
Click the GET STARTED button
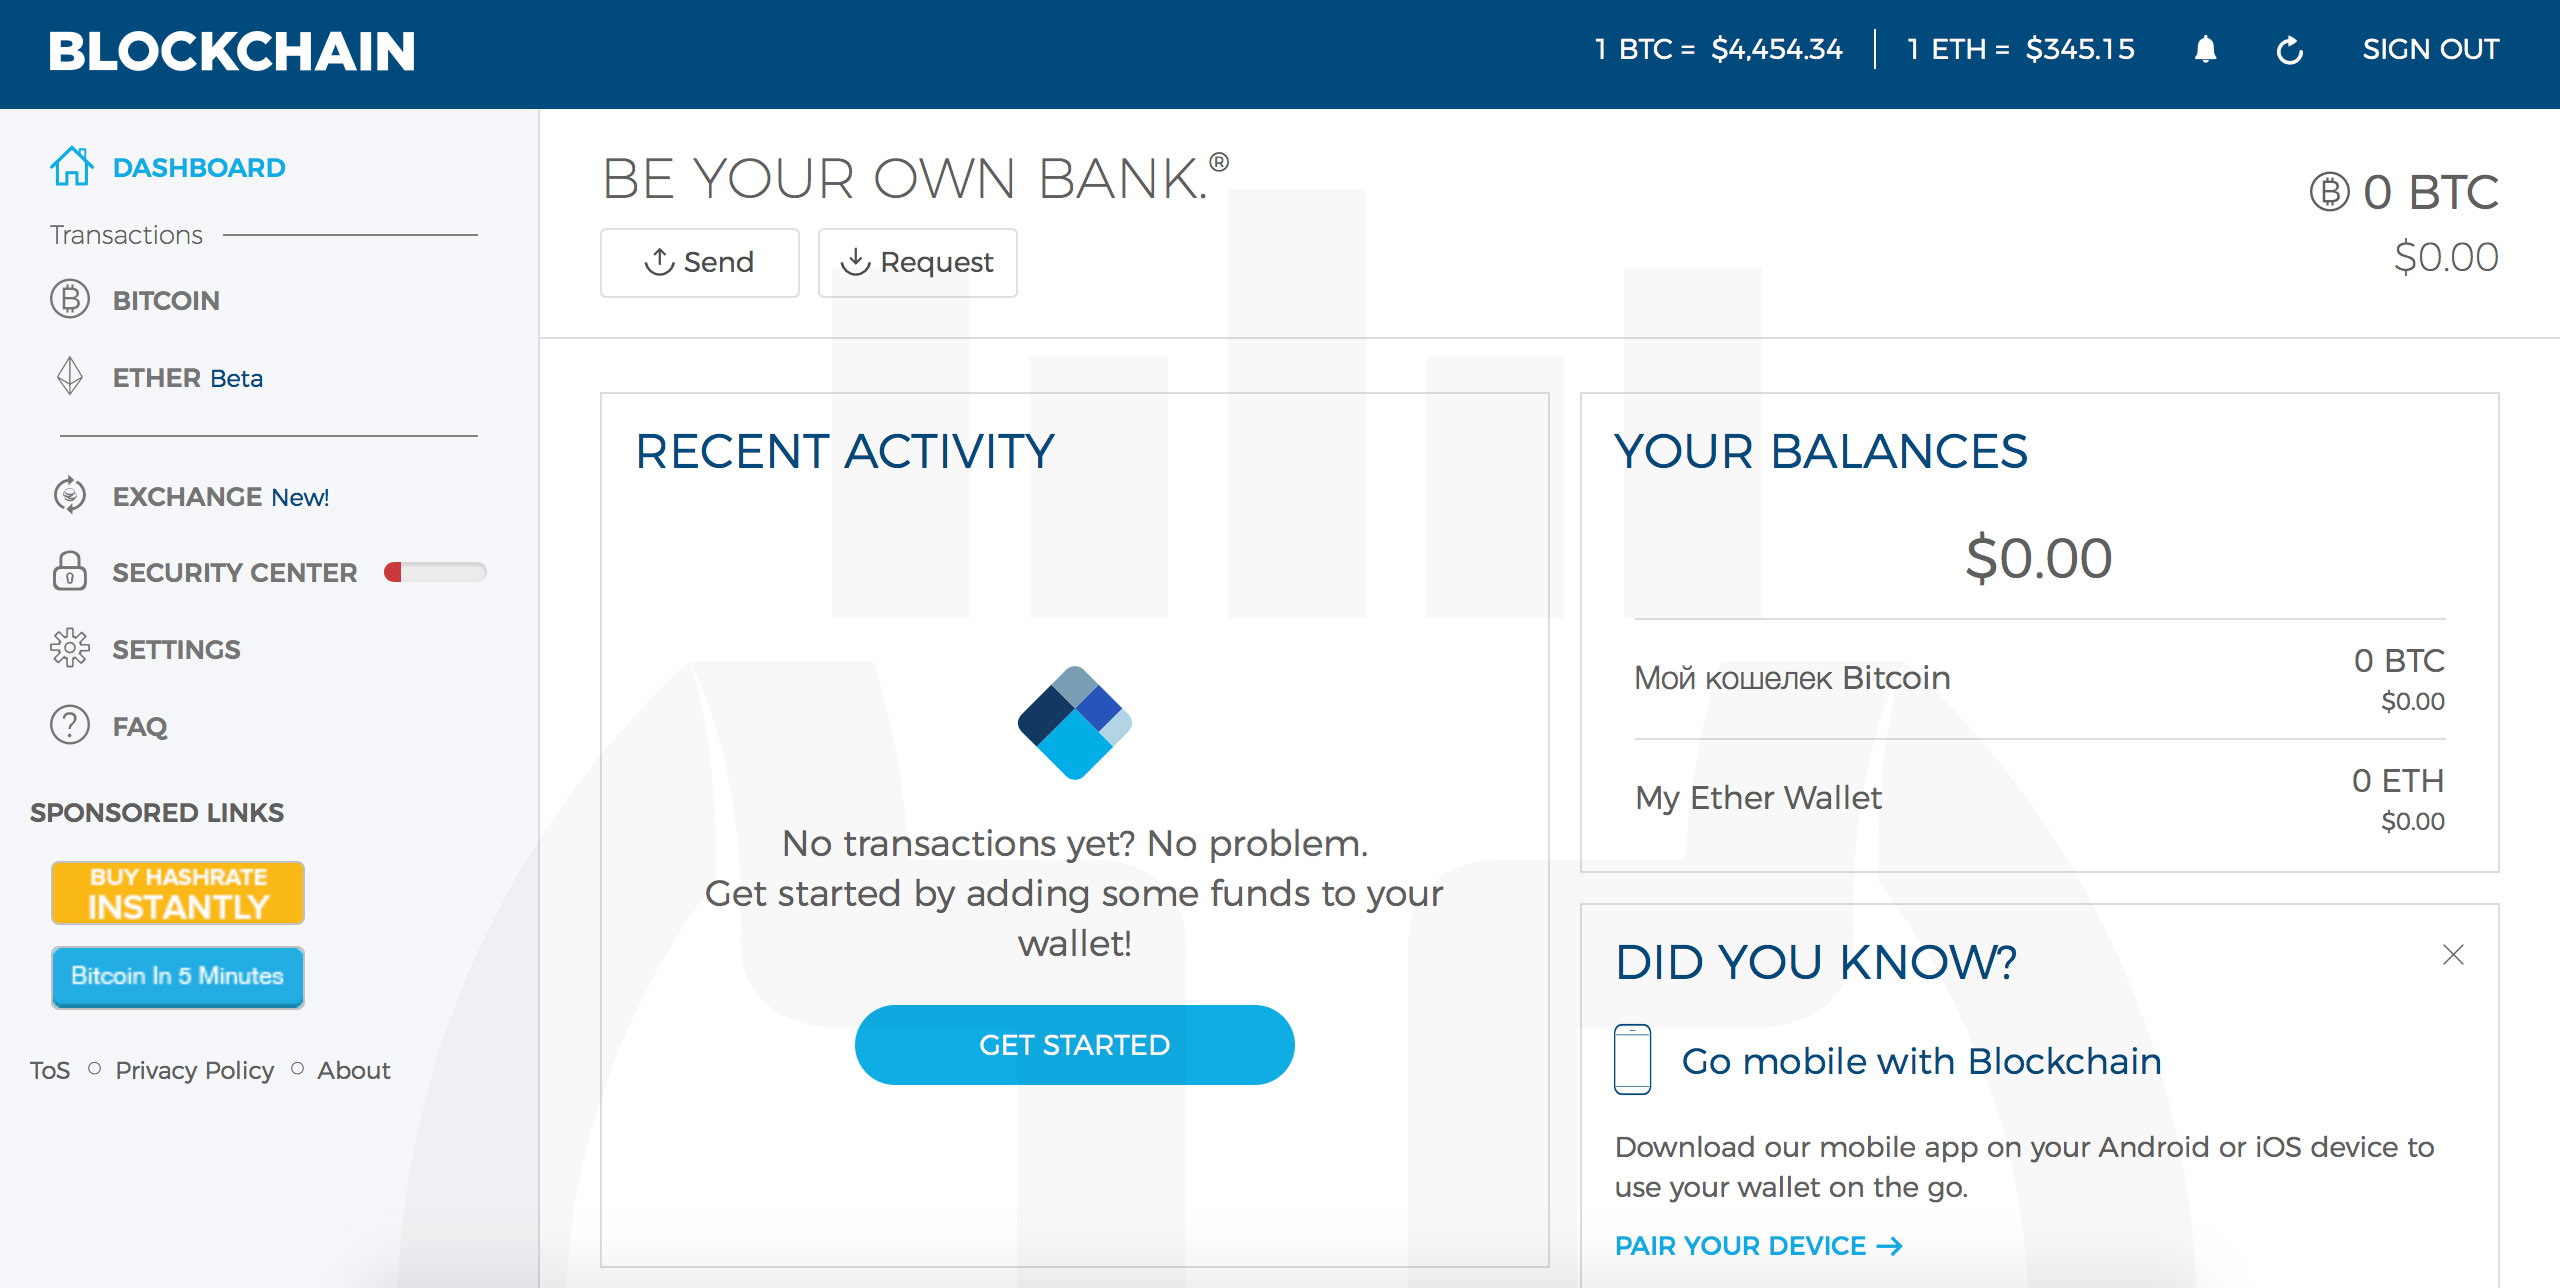click(1072, 1043)
